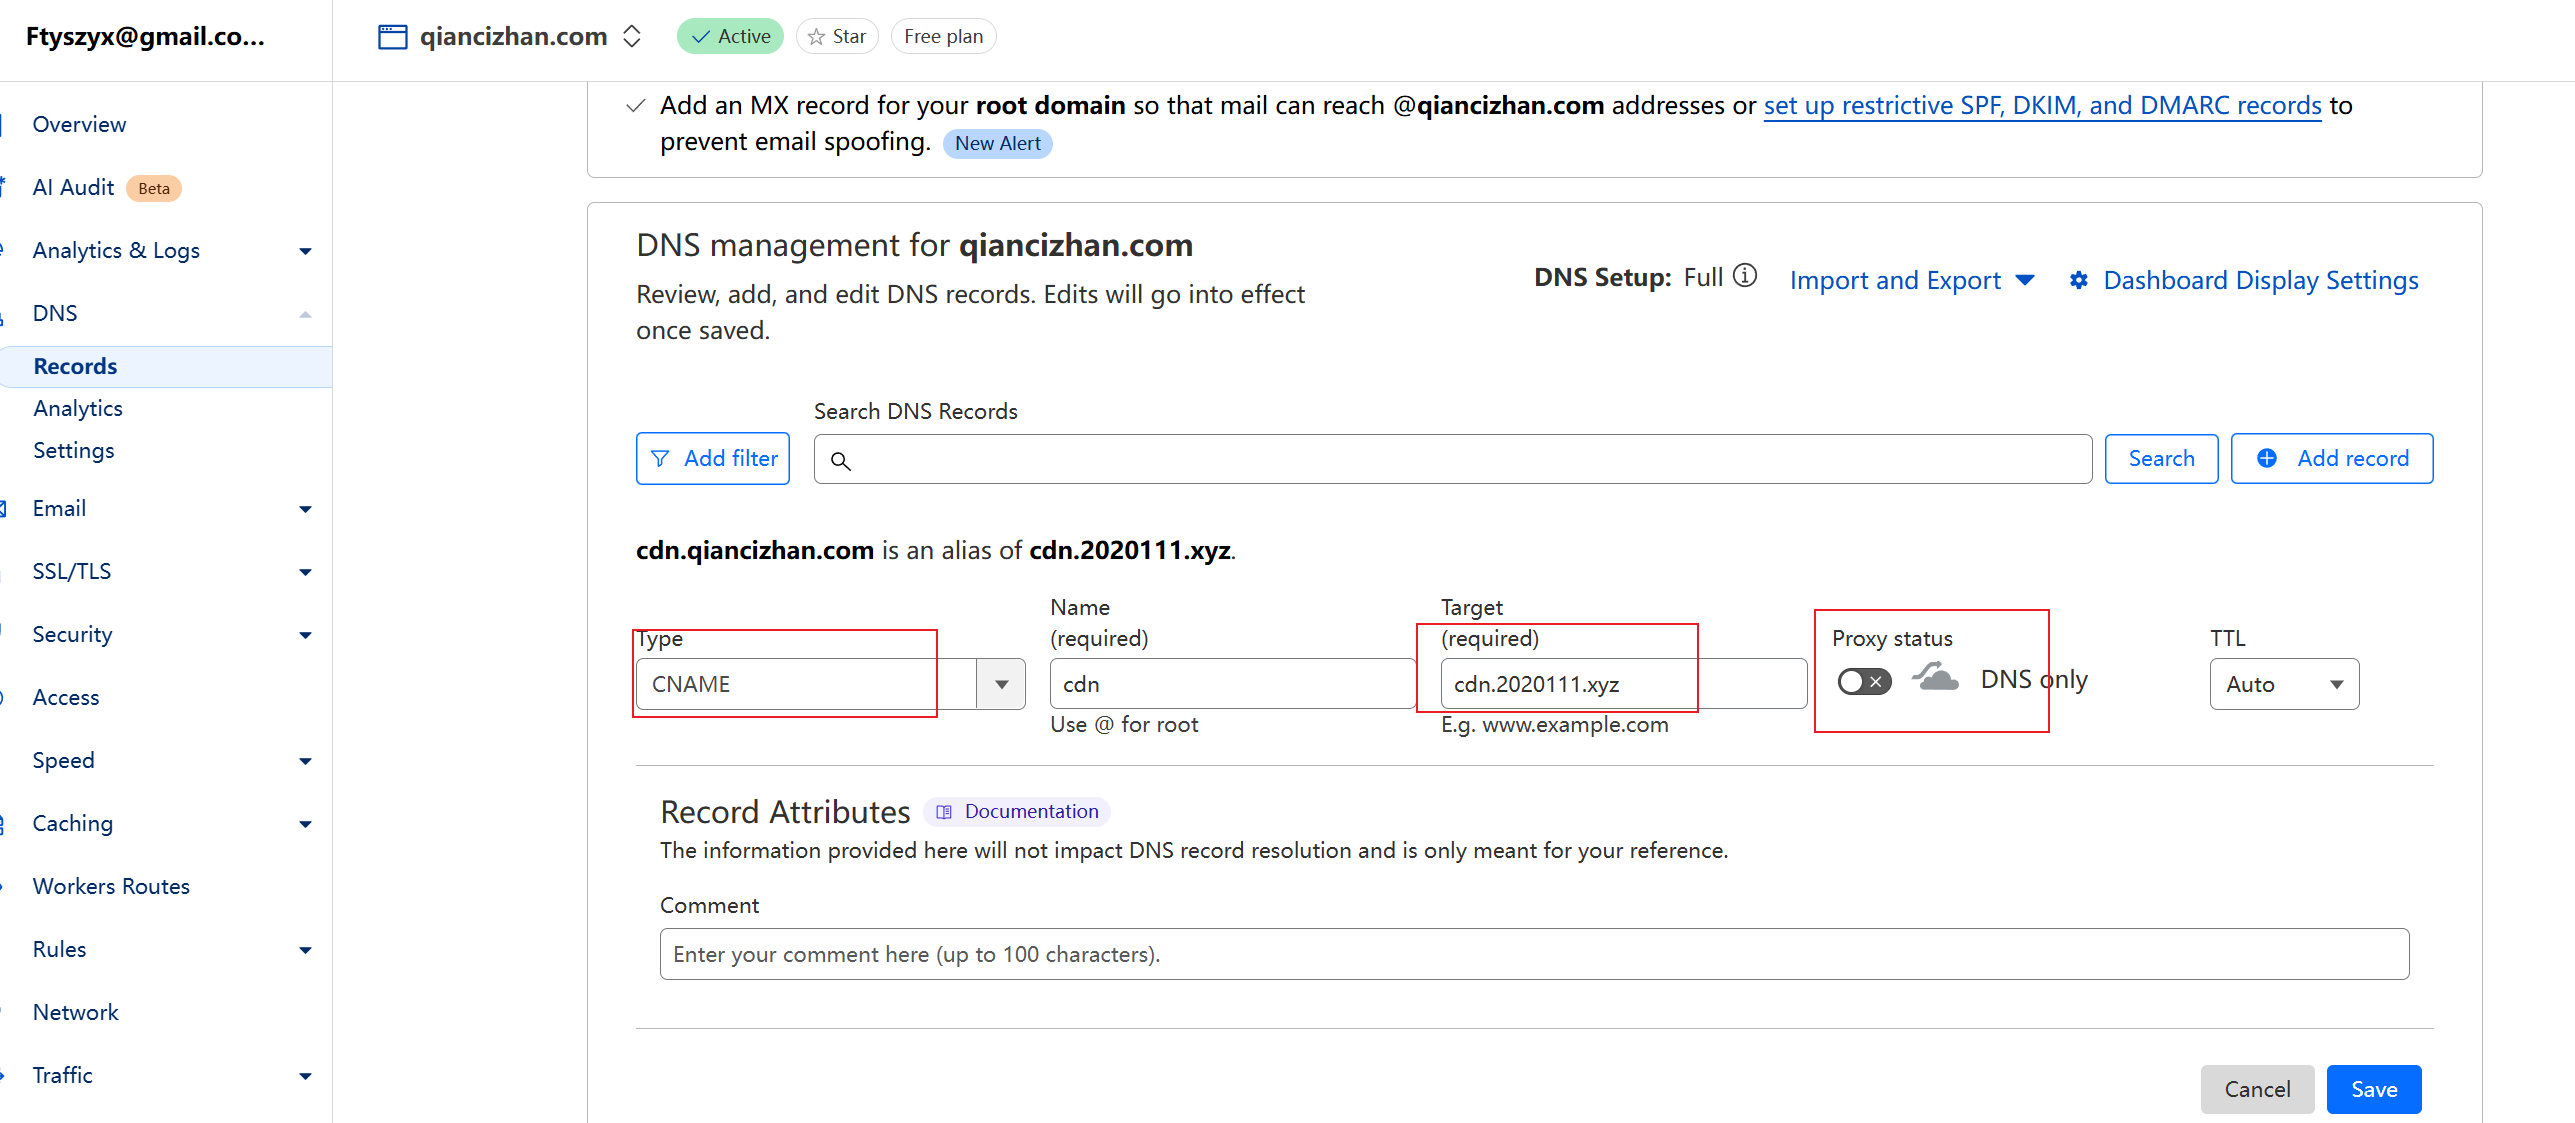Collapse the DNS sidebar section
The height and width of the screenshot is (1123, 2575).
pyautogui.click(x=305, y=314)
